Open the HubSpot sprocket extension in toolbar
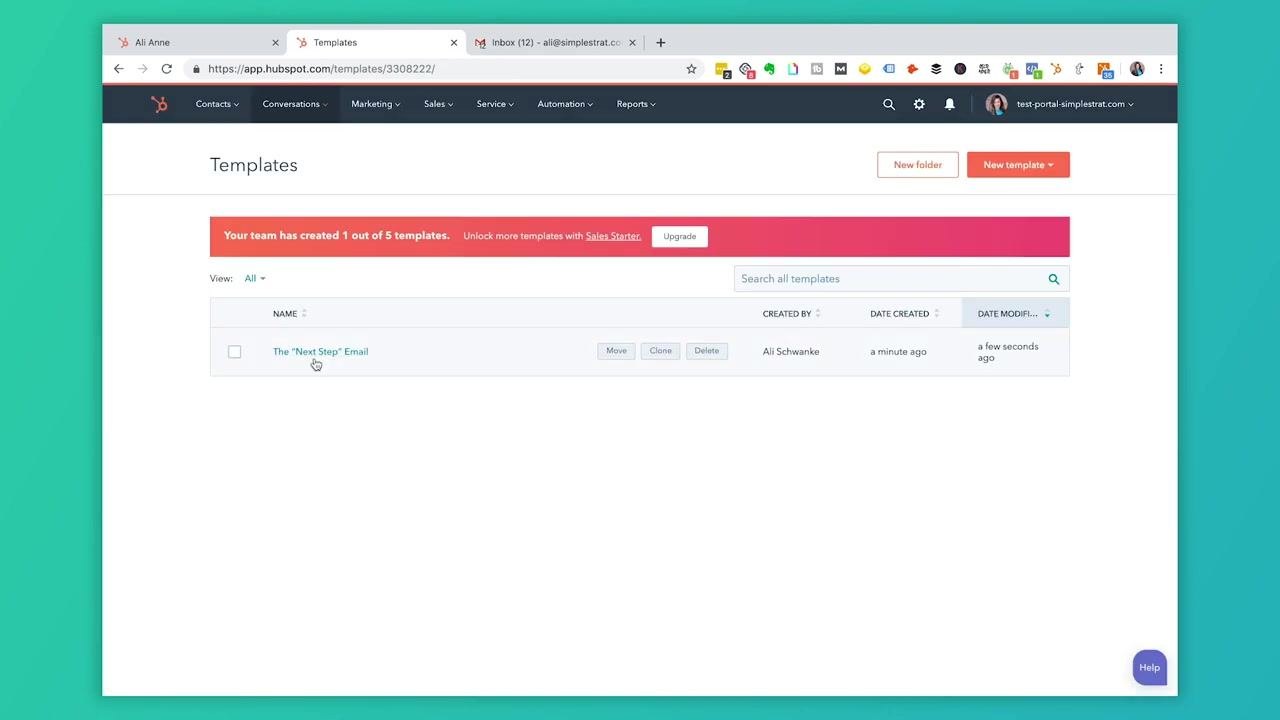Viewport: 1280px width, 720px height. pyautogui.click(x=1056, y=69)
